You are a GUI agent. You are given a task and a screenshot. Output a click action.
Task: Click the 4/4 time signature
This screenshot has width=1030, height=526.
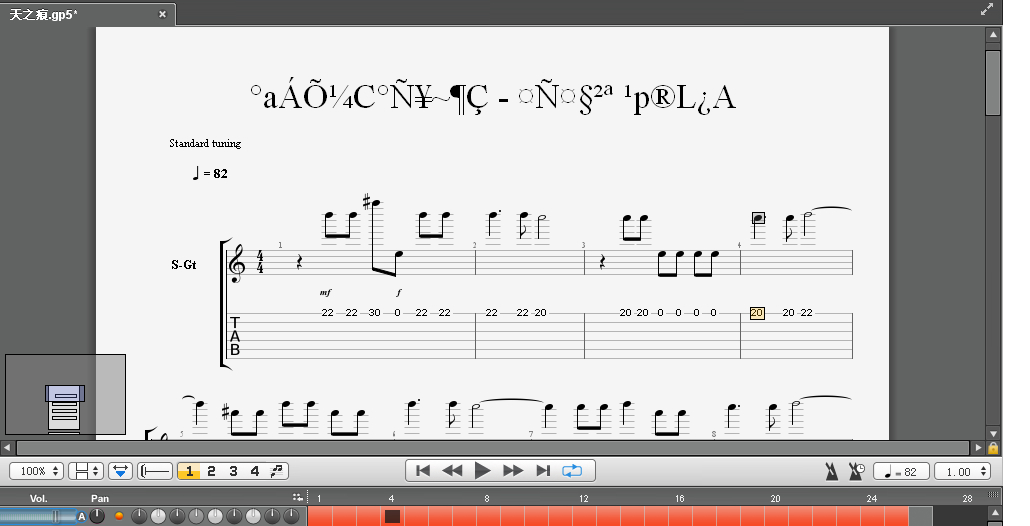[260, 262]
